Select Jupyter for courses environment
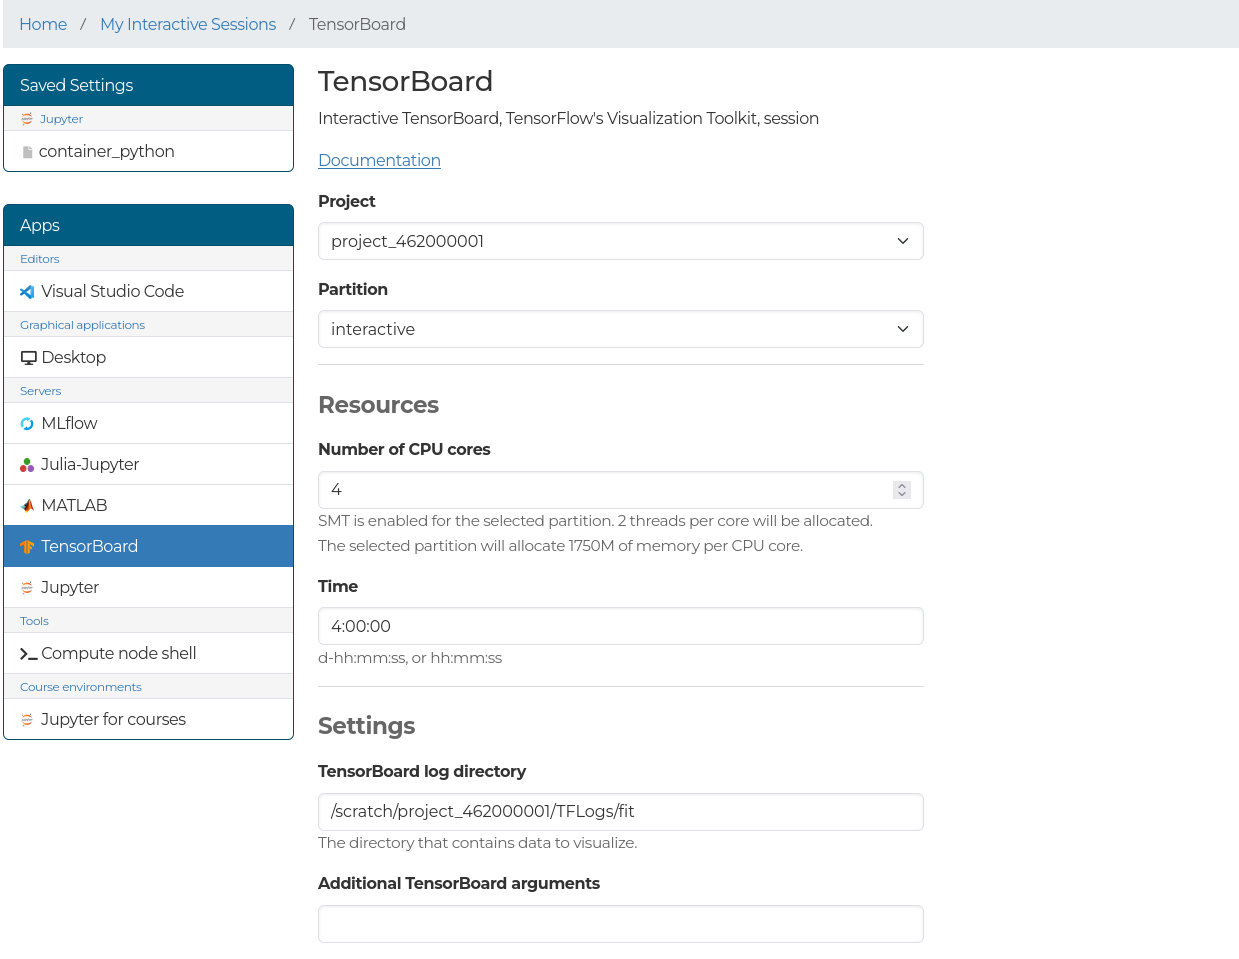This screenshot has height=959, width=1239. point(112,719)
